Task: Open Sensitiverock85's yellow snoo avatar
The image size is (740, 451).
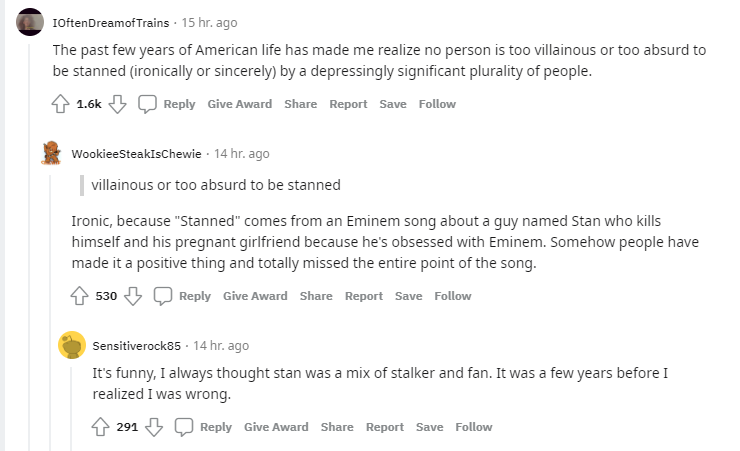Action: 72,345
